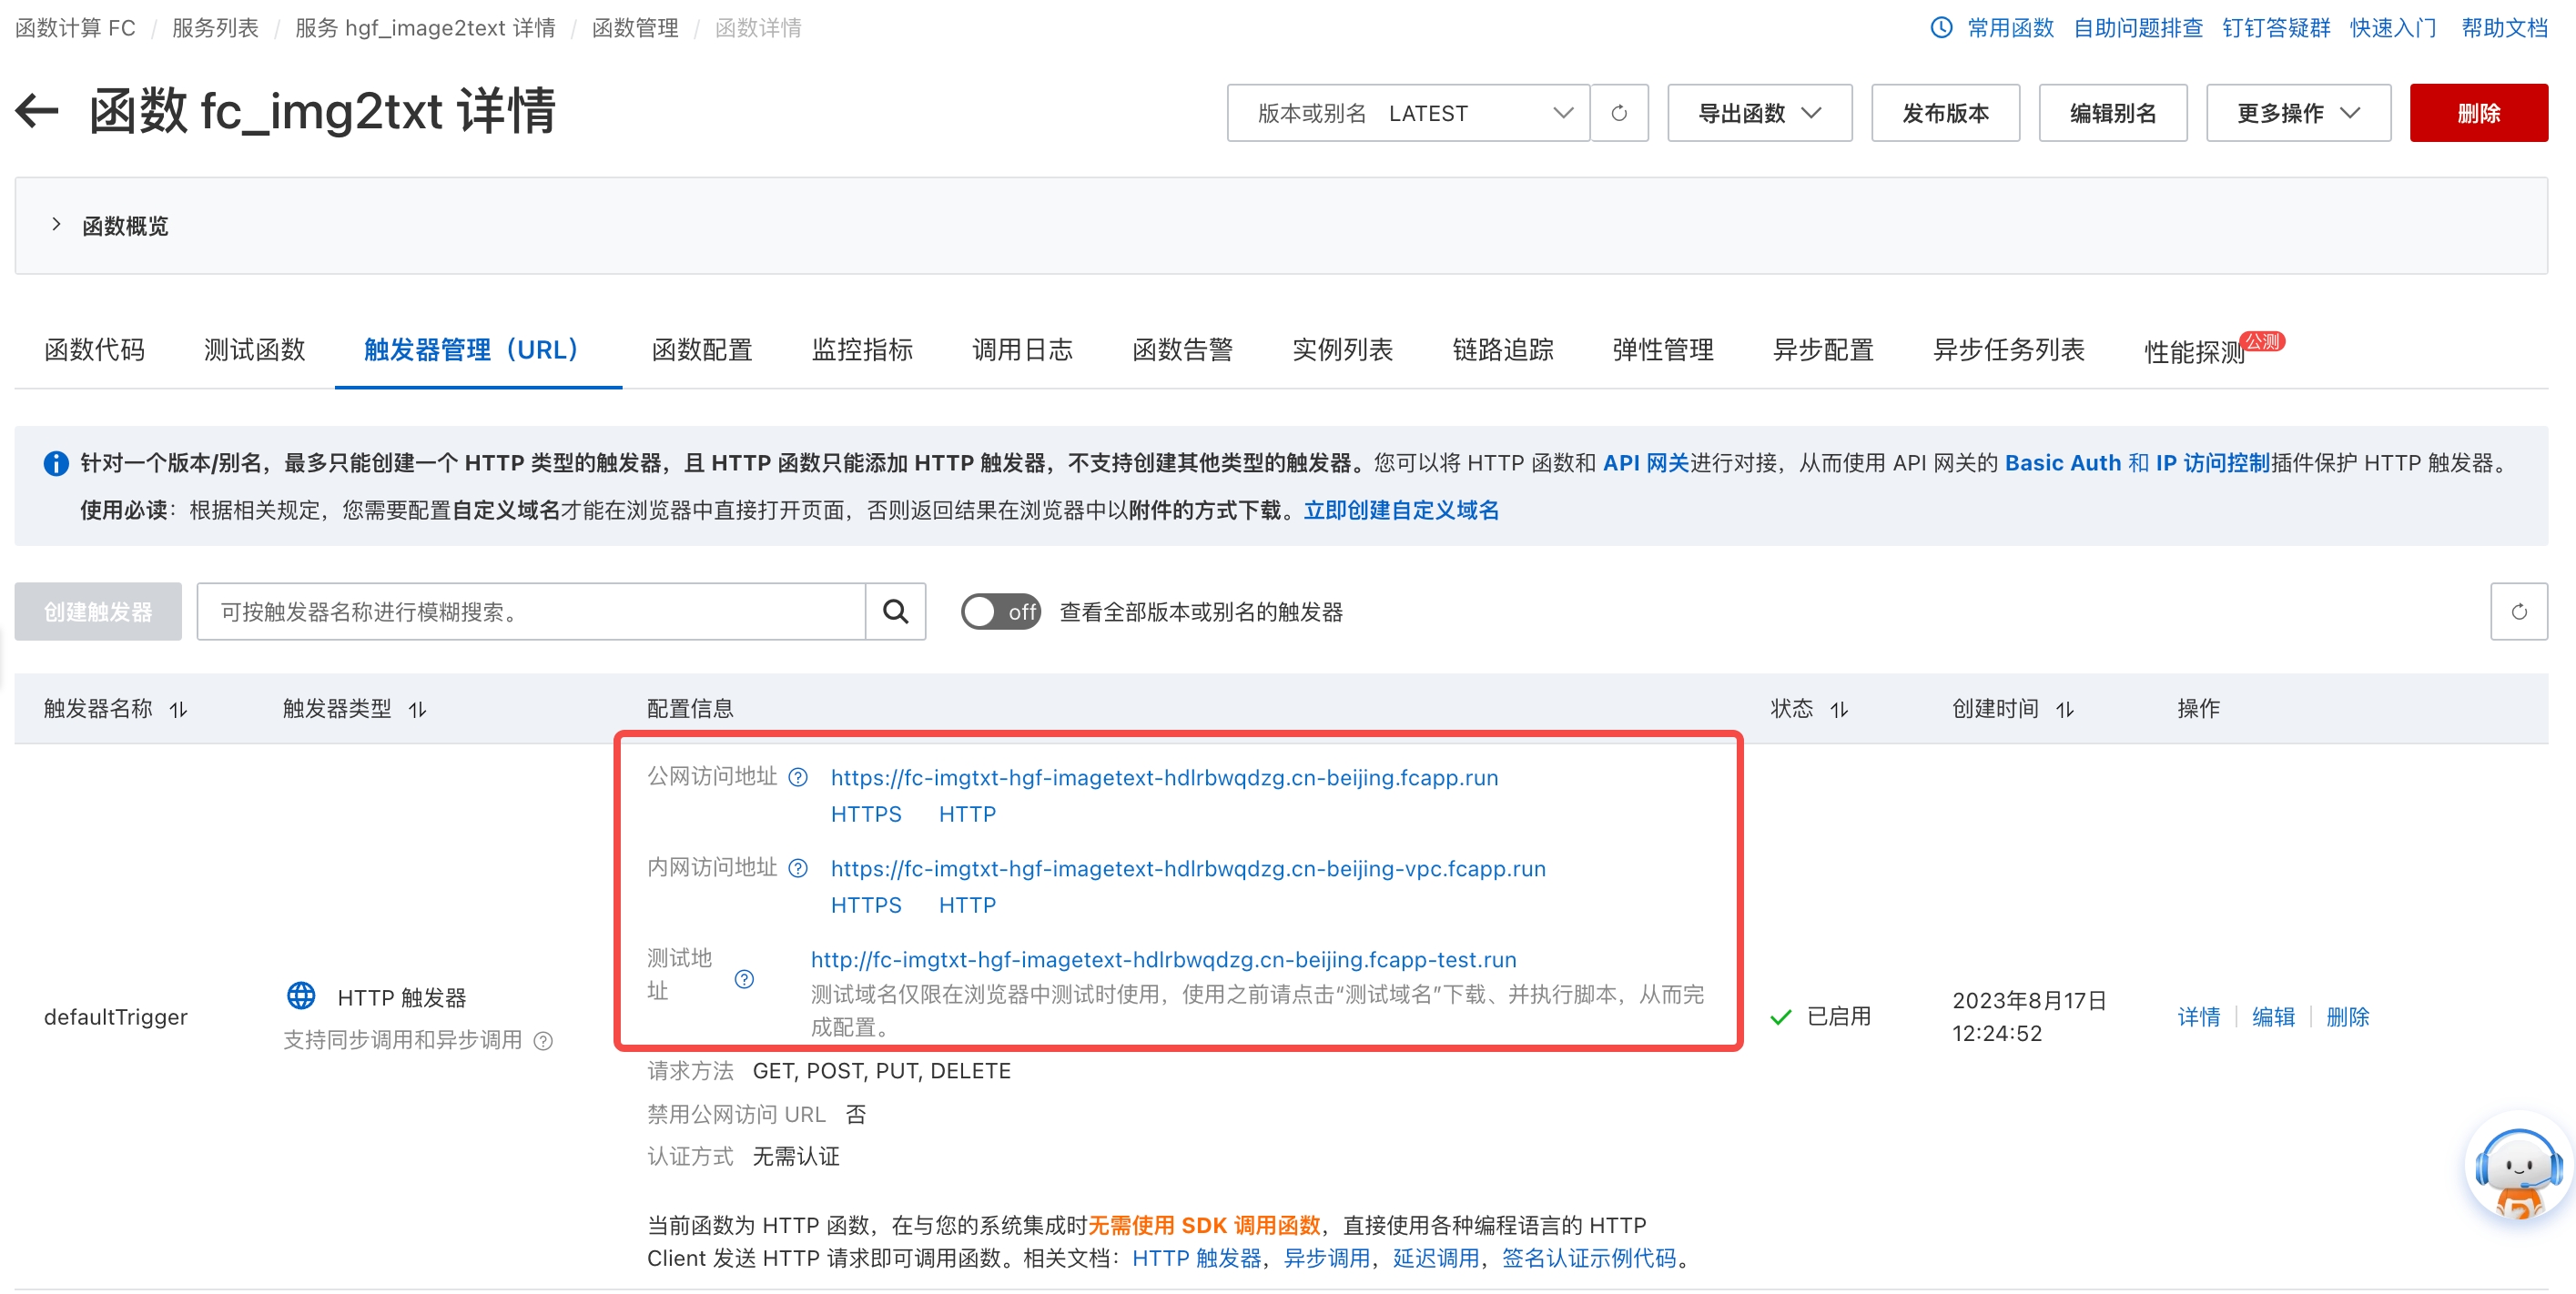2576x1294 pixels.
Task: Click the help icon next to 支持同步调用和异步调用
Action: click(543, 1041)
